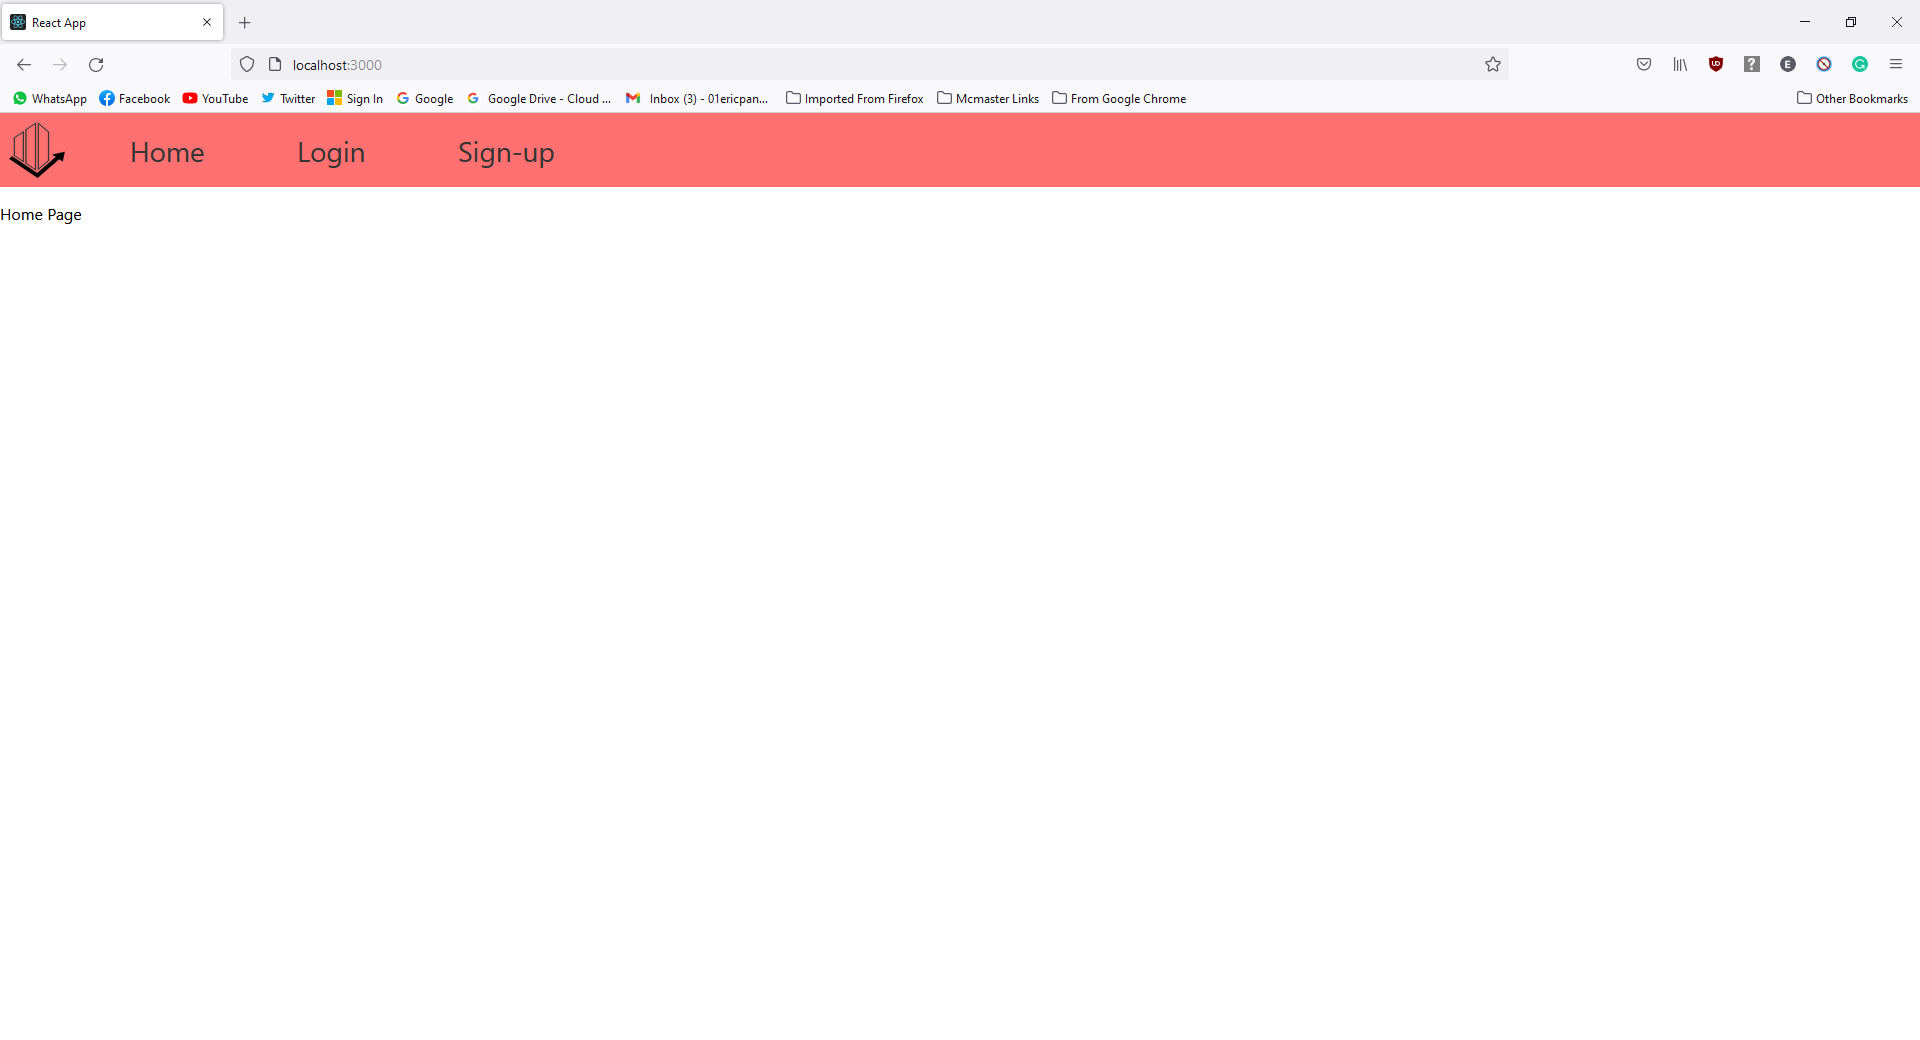Click the React App site logo
The image size is (1920, 1040).
36,150
